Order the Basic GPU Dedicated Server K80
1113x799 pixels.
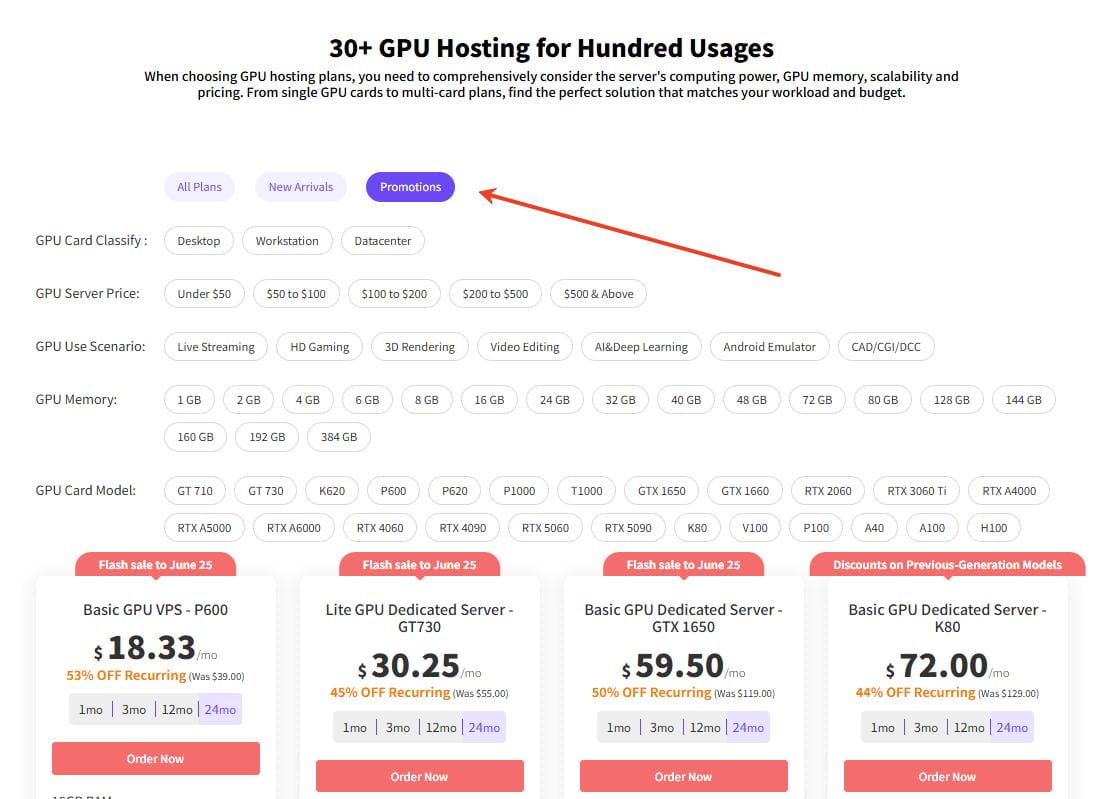click(x=948, y=776)
